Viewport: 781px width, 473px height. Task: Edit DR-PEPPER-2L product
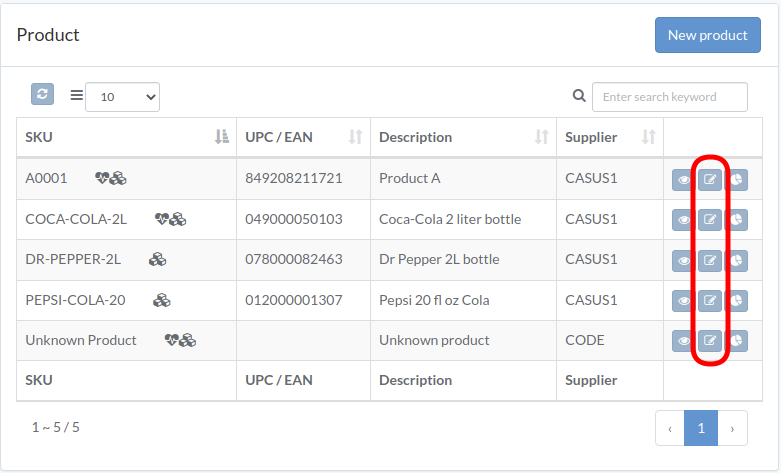tap(710, 260)
